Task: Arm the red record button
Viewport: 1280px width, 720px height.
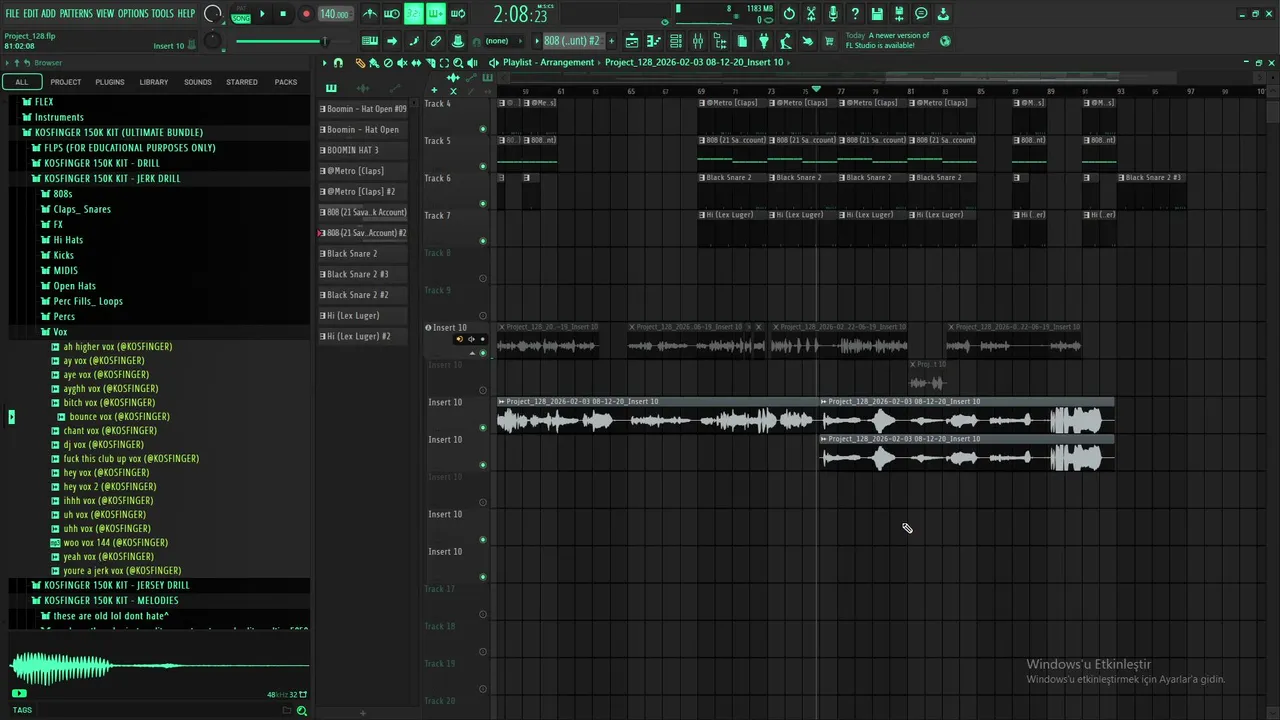Action: [x=306, y=14]
